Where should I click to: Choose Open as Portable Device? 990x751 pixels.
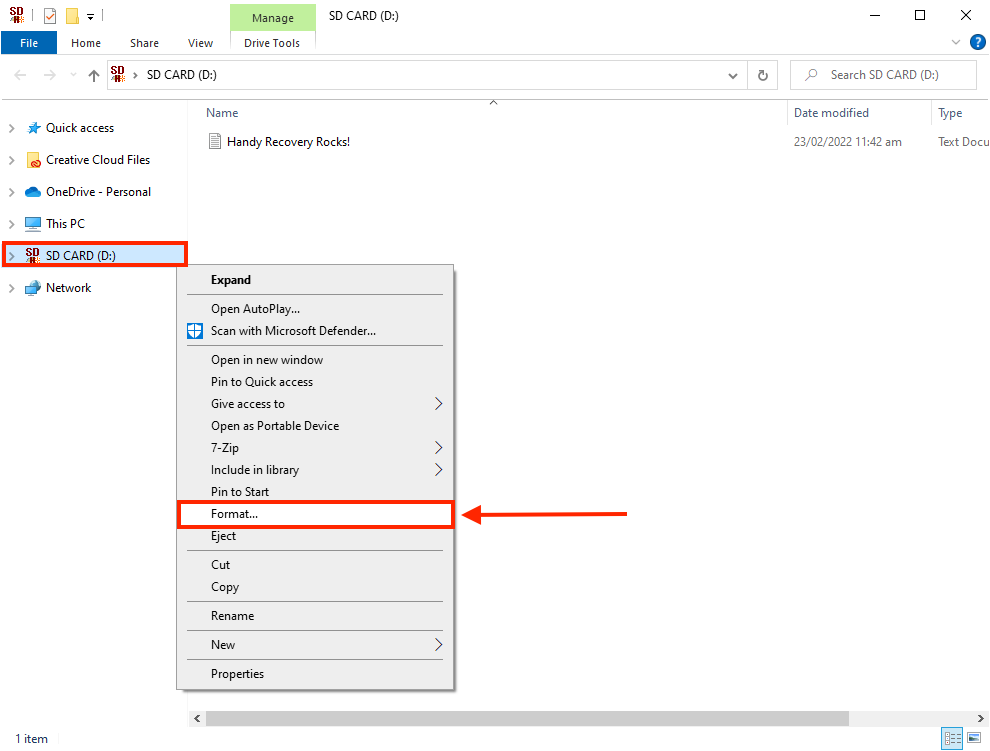(315, 426)
